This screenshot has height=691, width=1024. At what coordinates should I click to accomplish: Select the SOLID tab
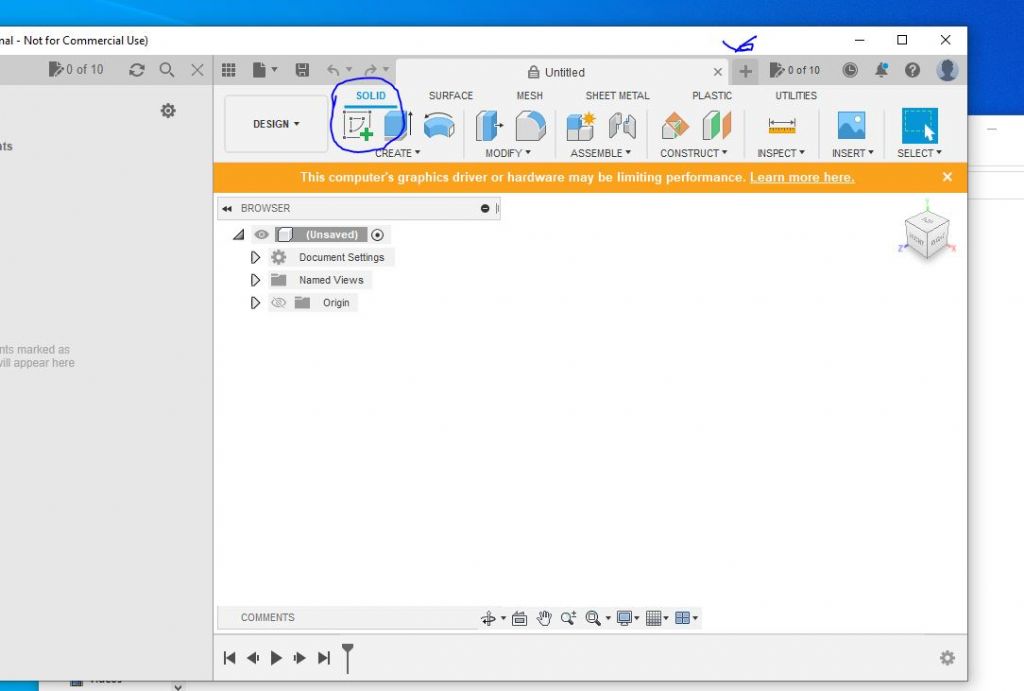(x=370, y=95)
